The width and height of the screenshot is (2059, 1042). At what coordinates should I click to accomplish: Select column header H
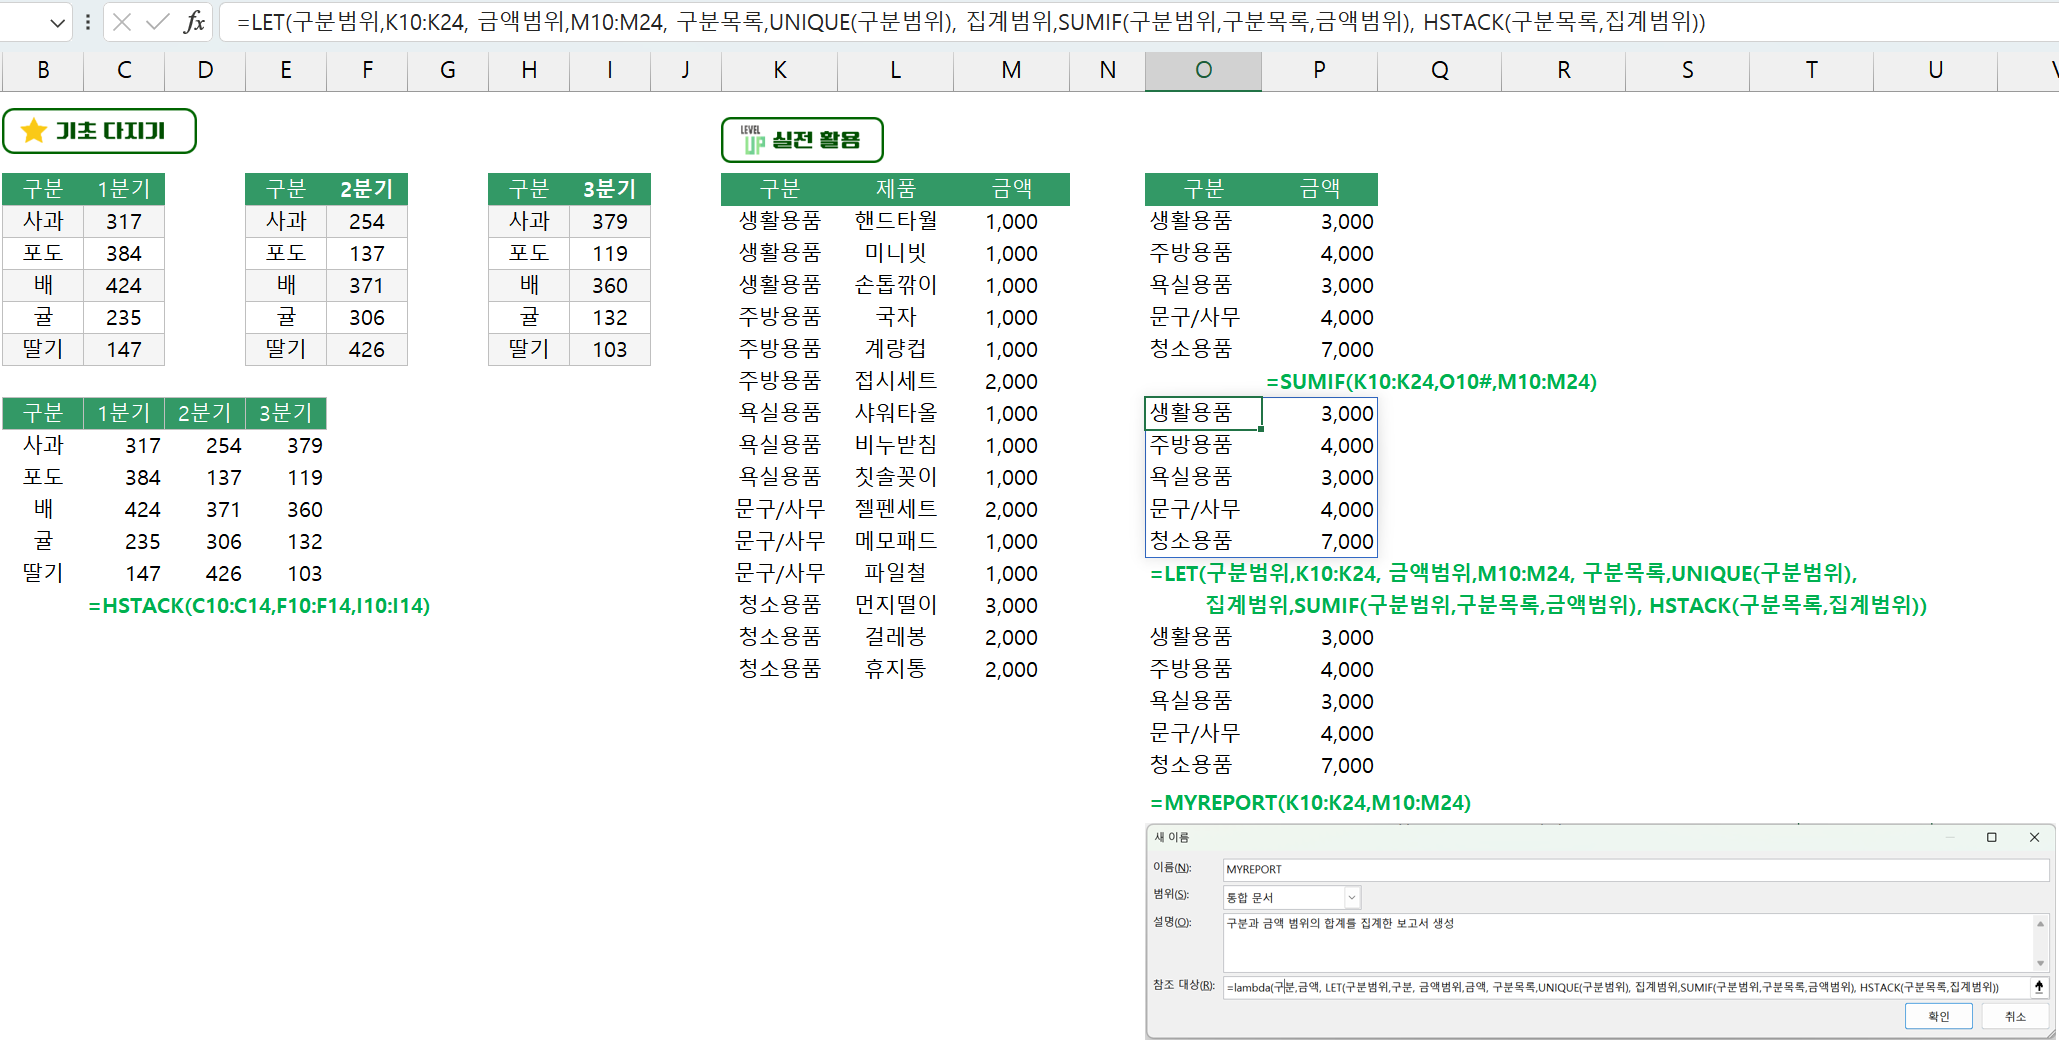[529, 70]
